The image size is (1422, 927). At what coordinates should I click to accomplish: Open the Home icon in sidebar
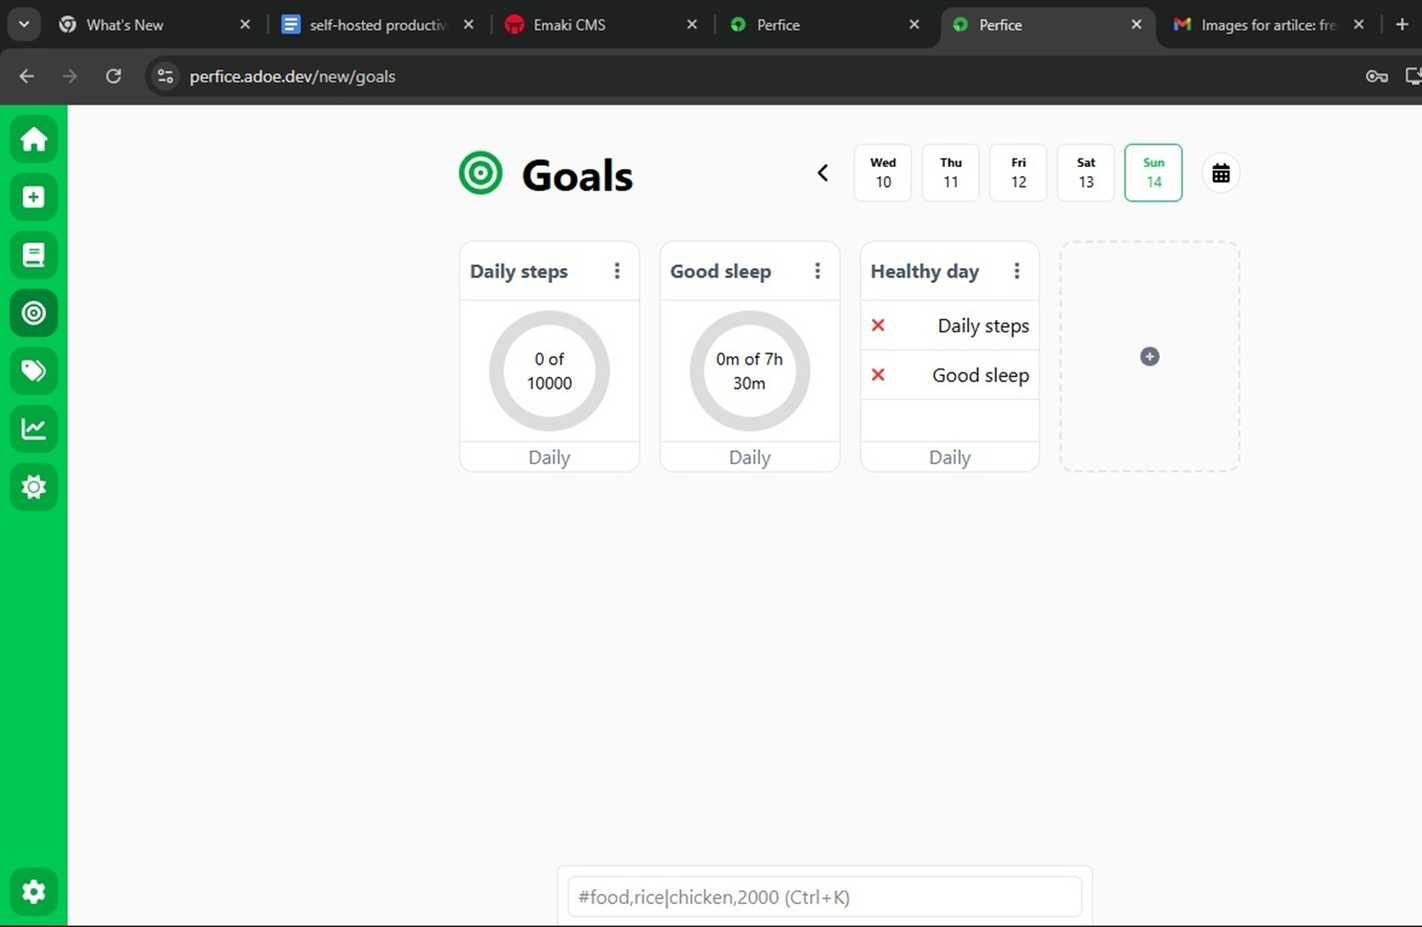tap(33, 139)
